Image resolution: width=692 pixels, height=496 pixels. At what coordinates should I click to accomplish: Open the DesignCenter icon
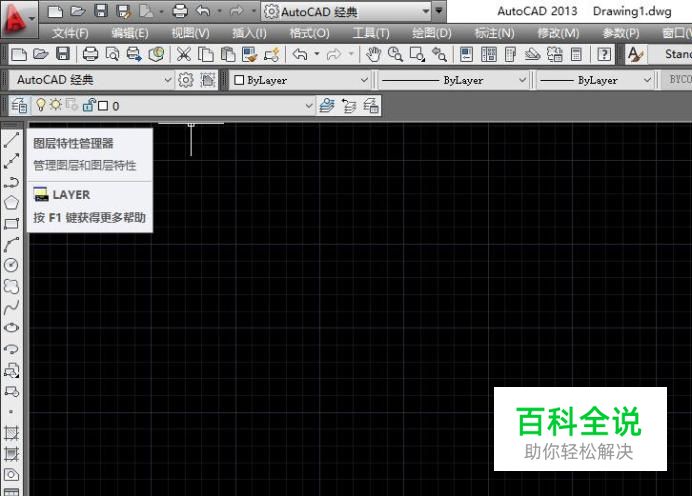pos(489,55)
